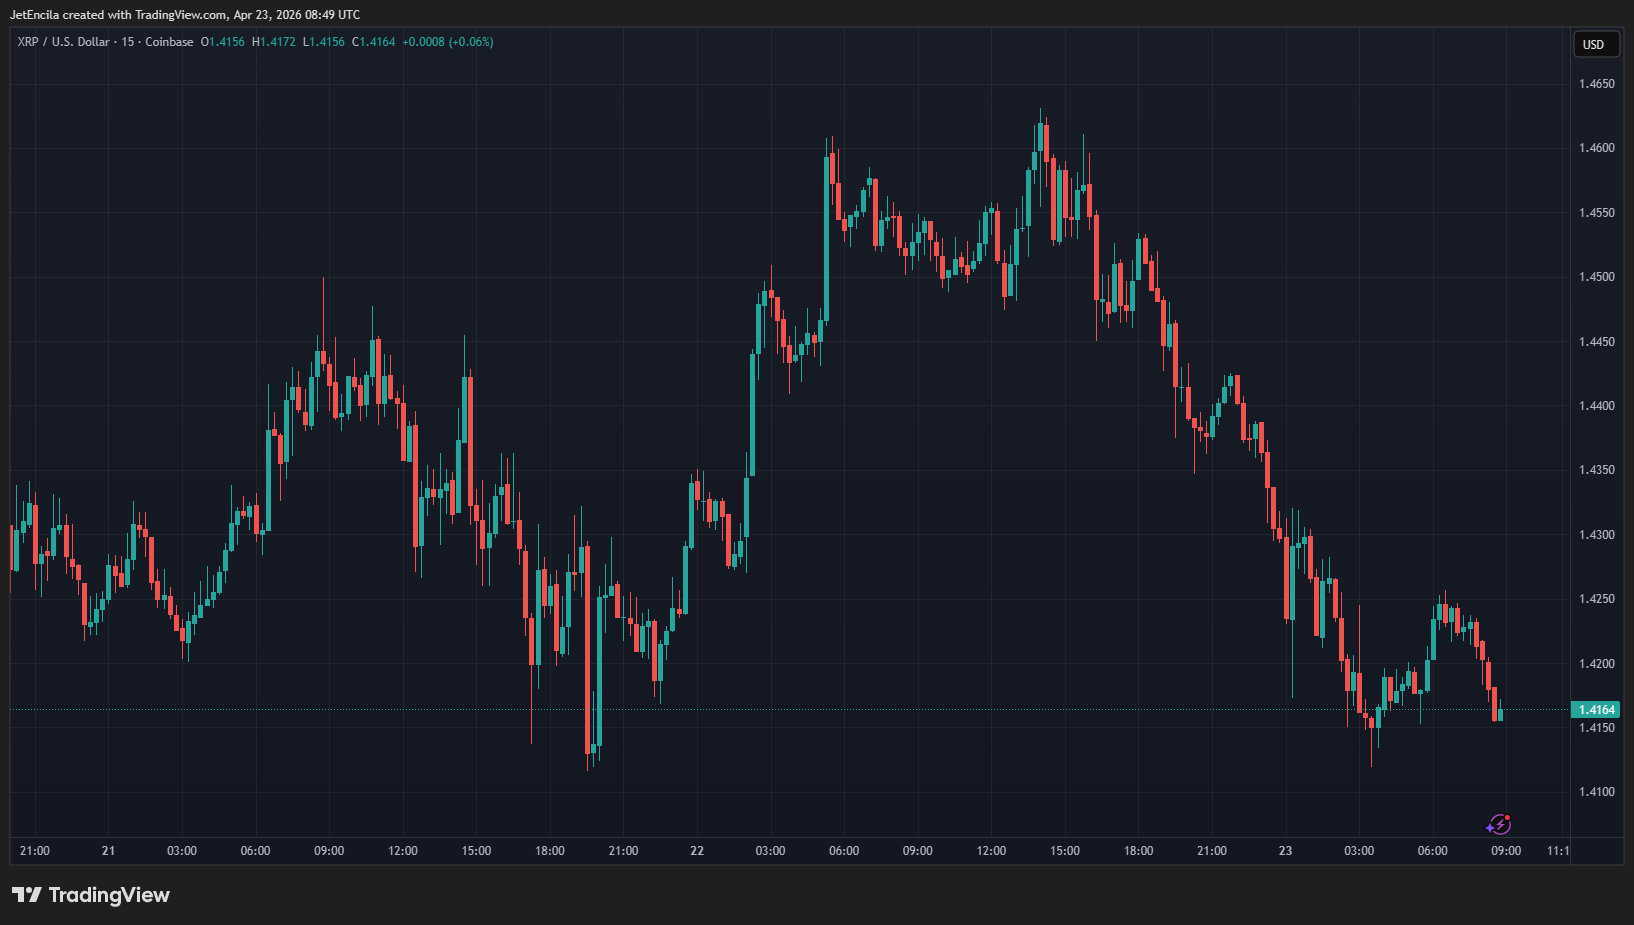Click the purple lightning bolt icon on chart
The width and height of the screenshot is (1634, 925).
(x=1498, y=825)
